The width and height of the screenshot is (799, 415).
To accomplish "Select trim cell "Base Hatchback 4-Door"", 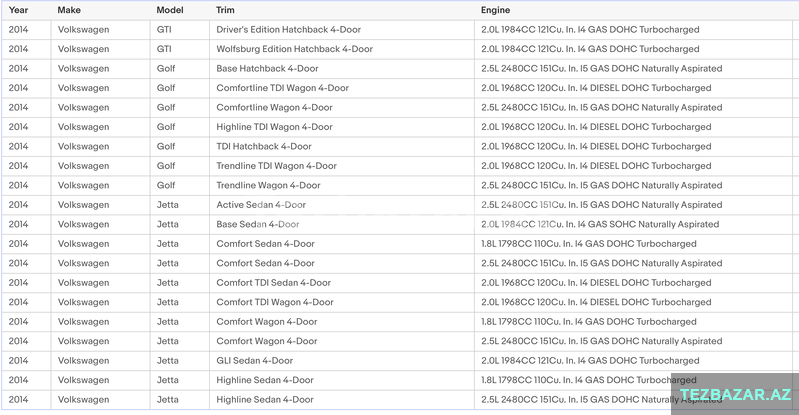I will (267, 68).
